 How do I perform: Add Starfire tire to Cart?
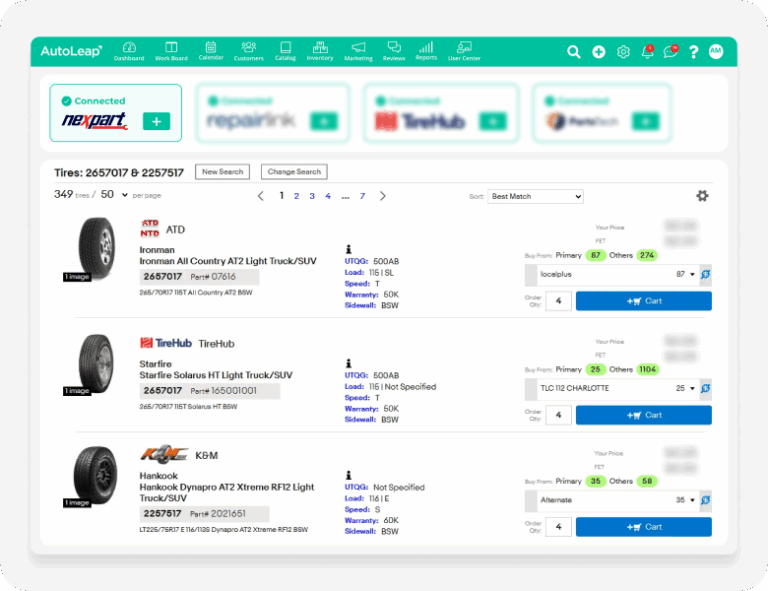click(x=644, y=415)
